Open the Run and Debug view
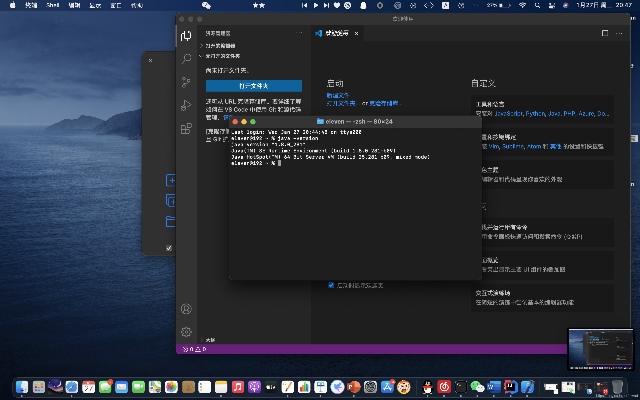The width and height of the screenshot is (640, 400). (186, 106)
